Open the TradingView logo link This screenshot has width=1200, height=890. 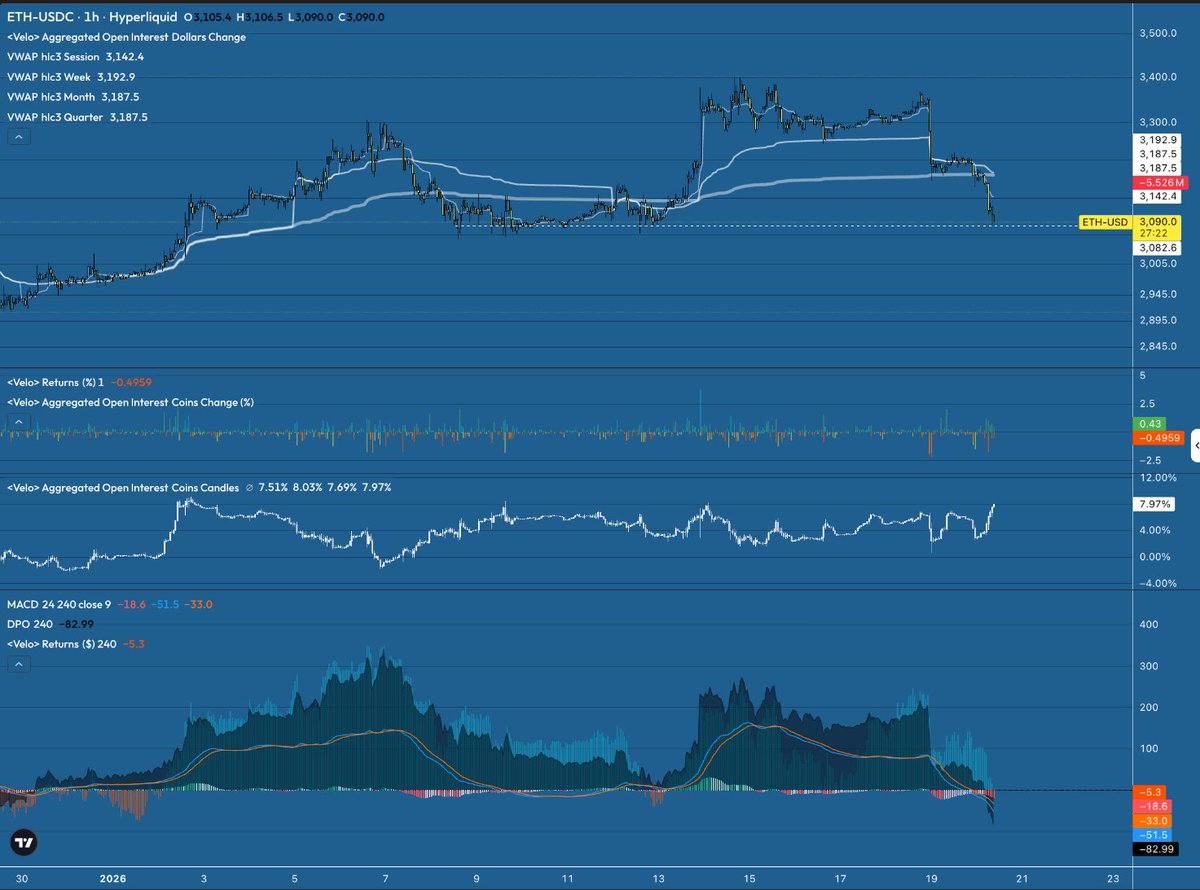coord(25,843)
